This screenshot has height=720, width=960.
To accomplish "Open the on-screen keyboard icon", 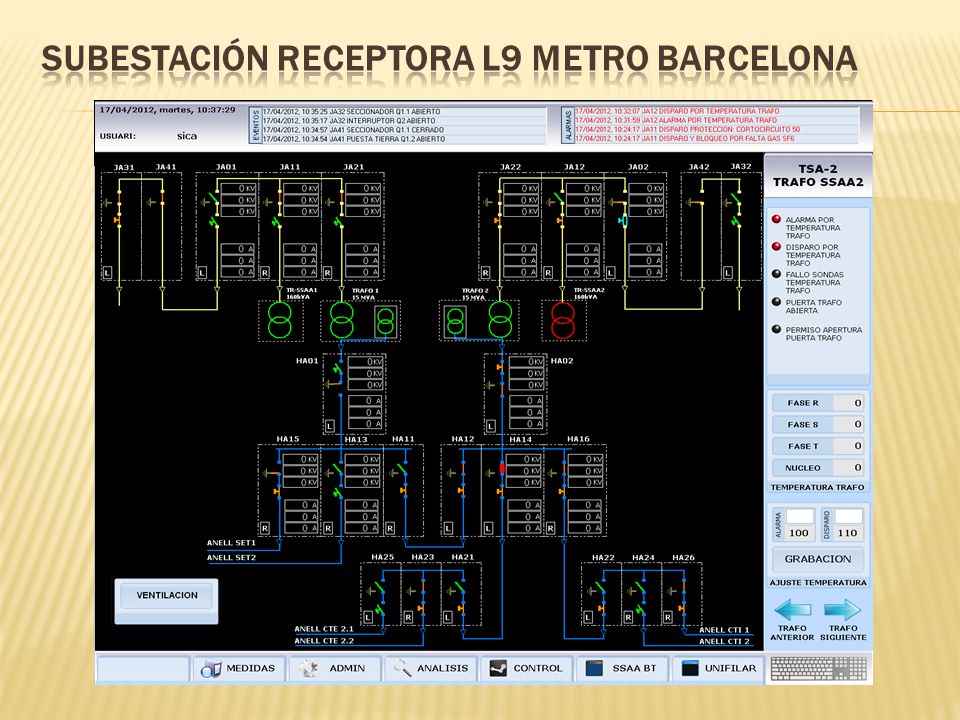I will point(819,669).
